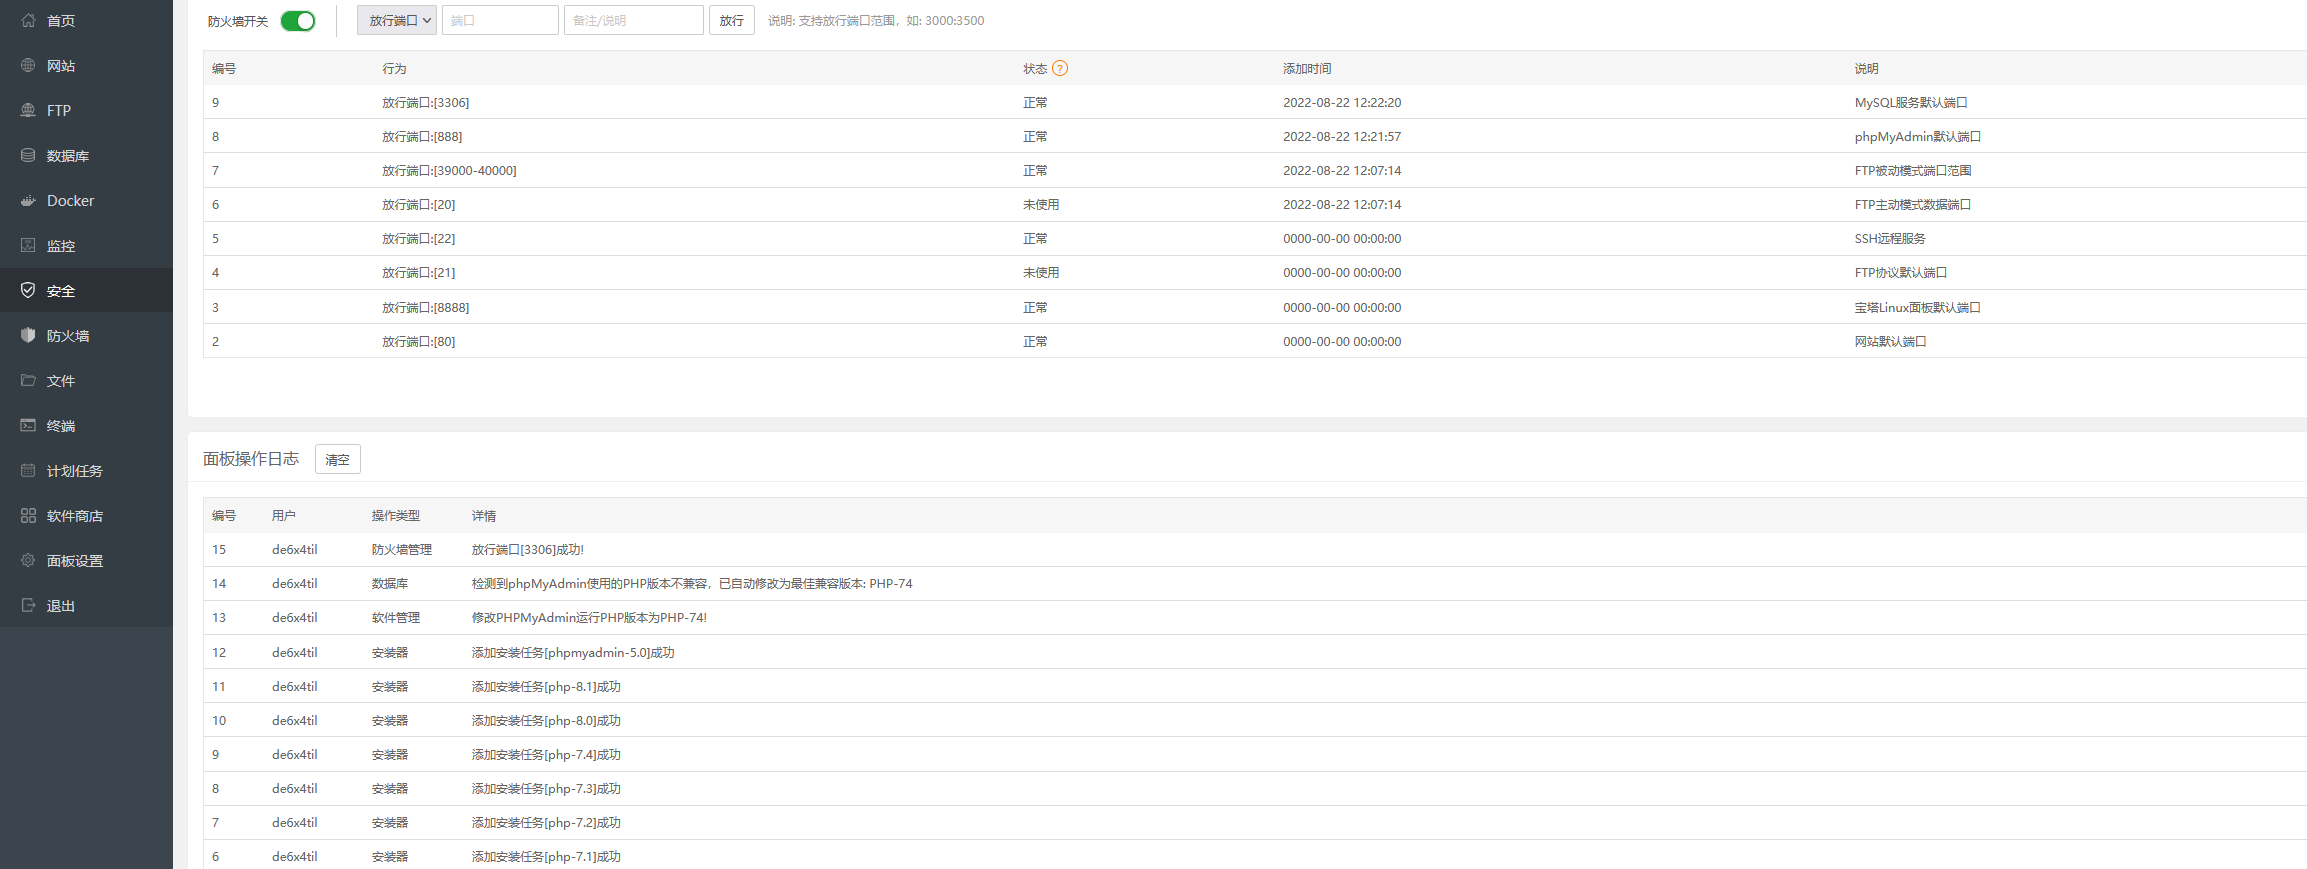
Task: Click the log 添加安装任务[php-7.1]成功
Action: [x=546, y=856]
